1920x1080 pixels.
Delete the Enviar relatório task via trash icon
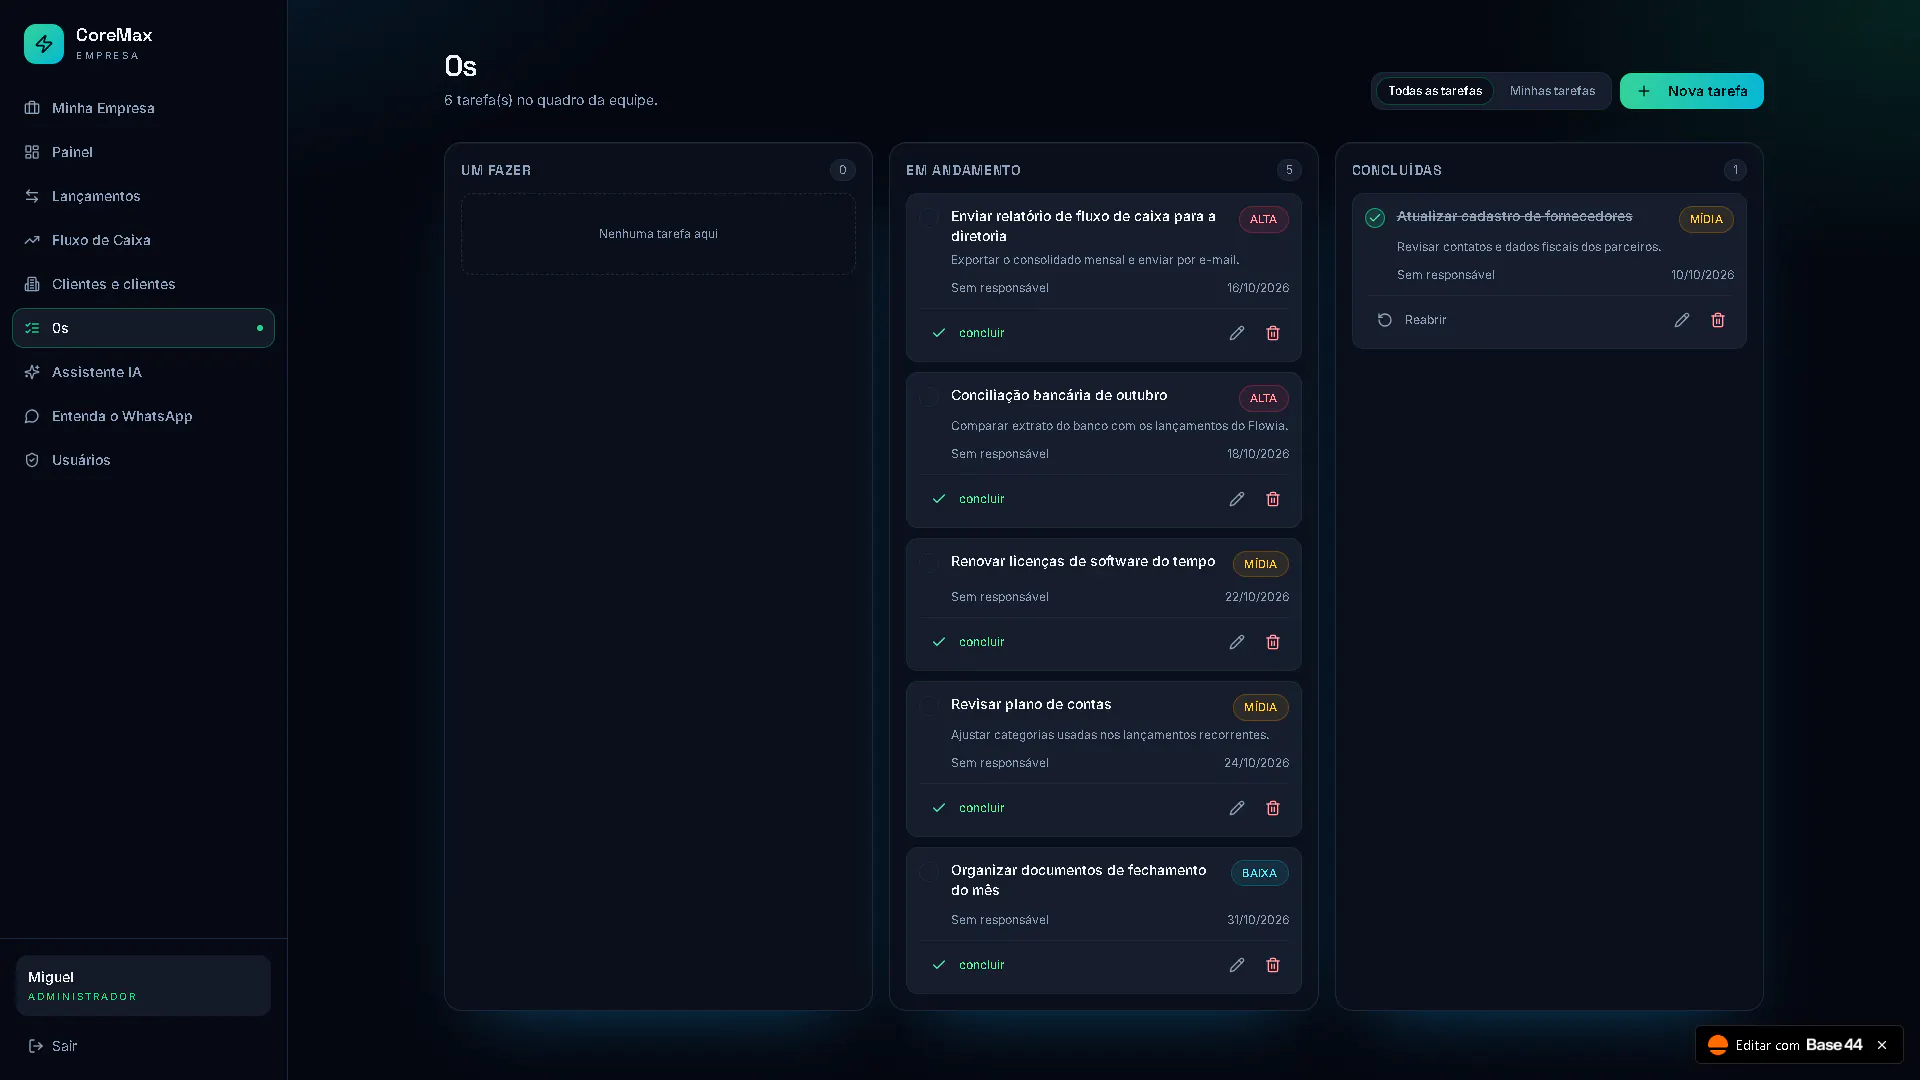pyautogui.click(x=1273, y=333)
